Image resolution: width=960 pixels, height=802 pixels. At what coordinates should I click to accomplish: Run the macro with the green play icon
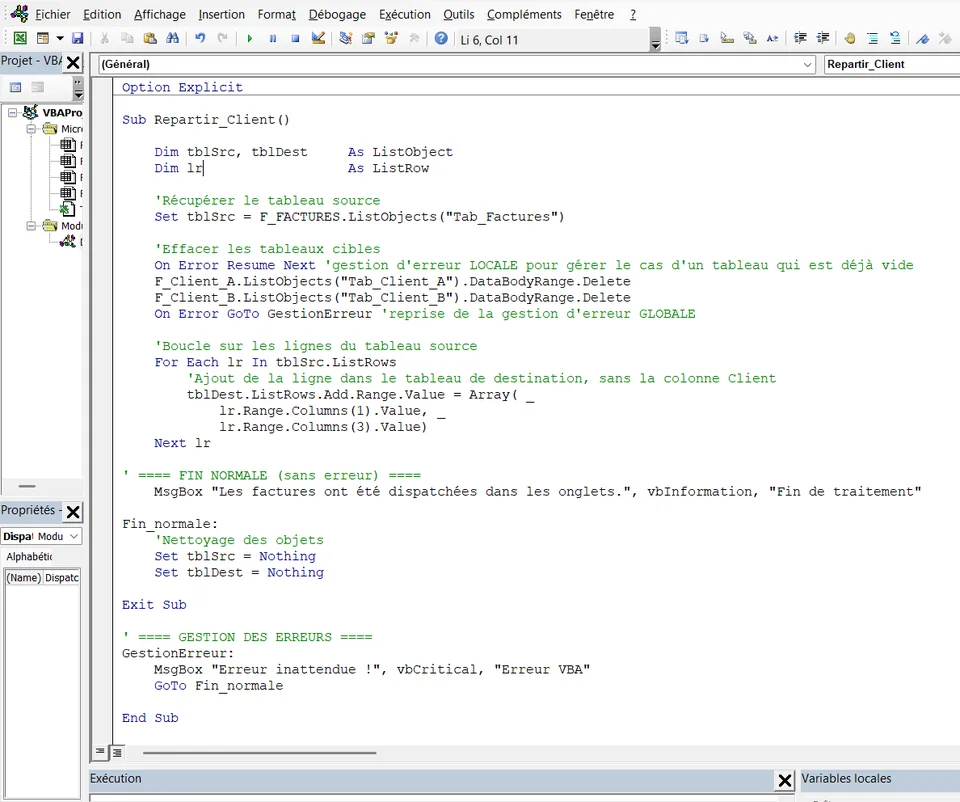(250, 38)
